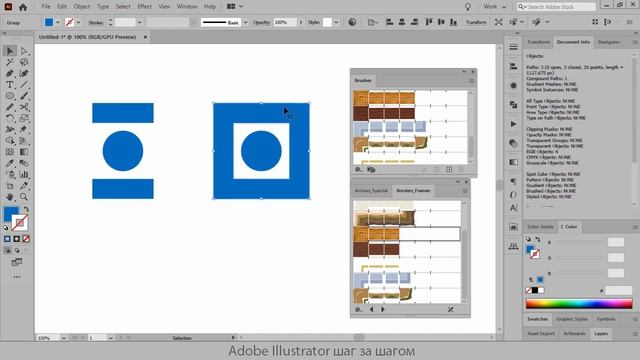Open the Brush Libraries menu icon in Brushes panel

358,169
